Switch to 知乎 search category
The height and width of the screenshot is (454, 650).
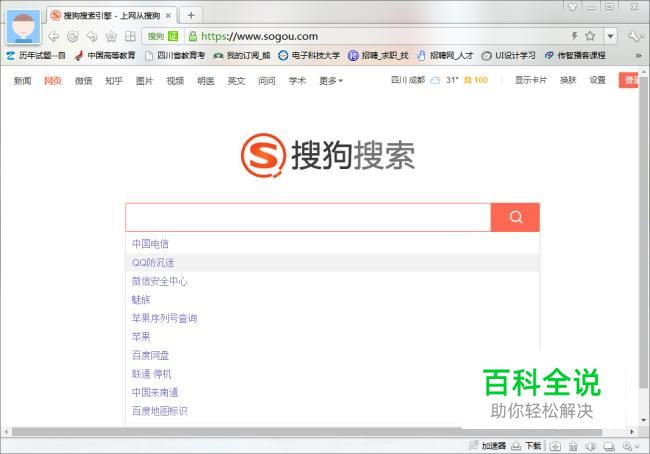(x=114, y=80)
